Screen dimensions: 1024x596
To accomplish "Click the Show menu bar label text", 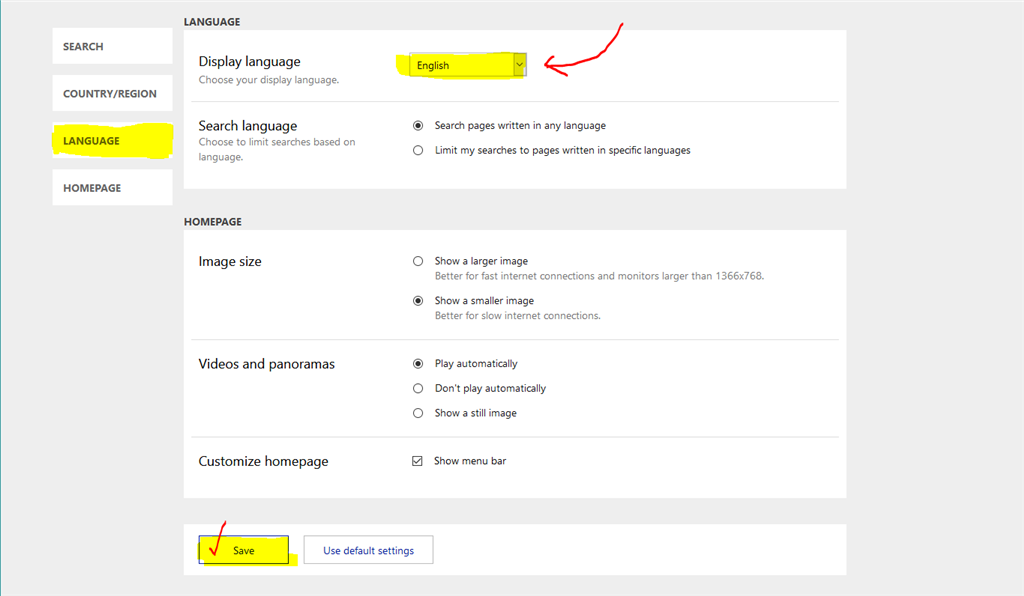I will point(470,461).
